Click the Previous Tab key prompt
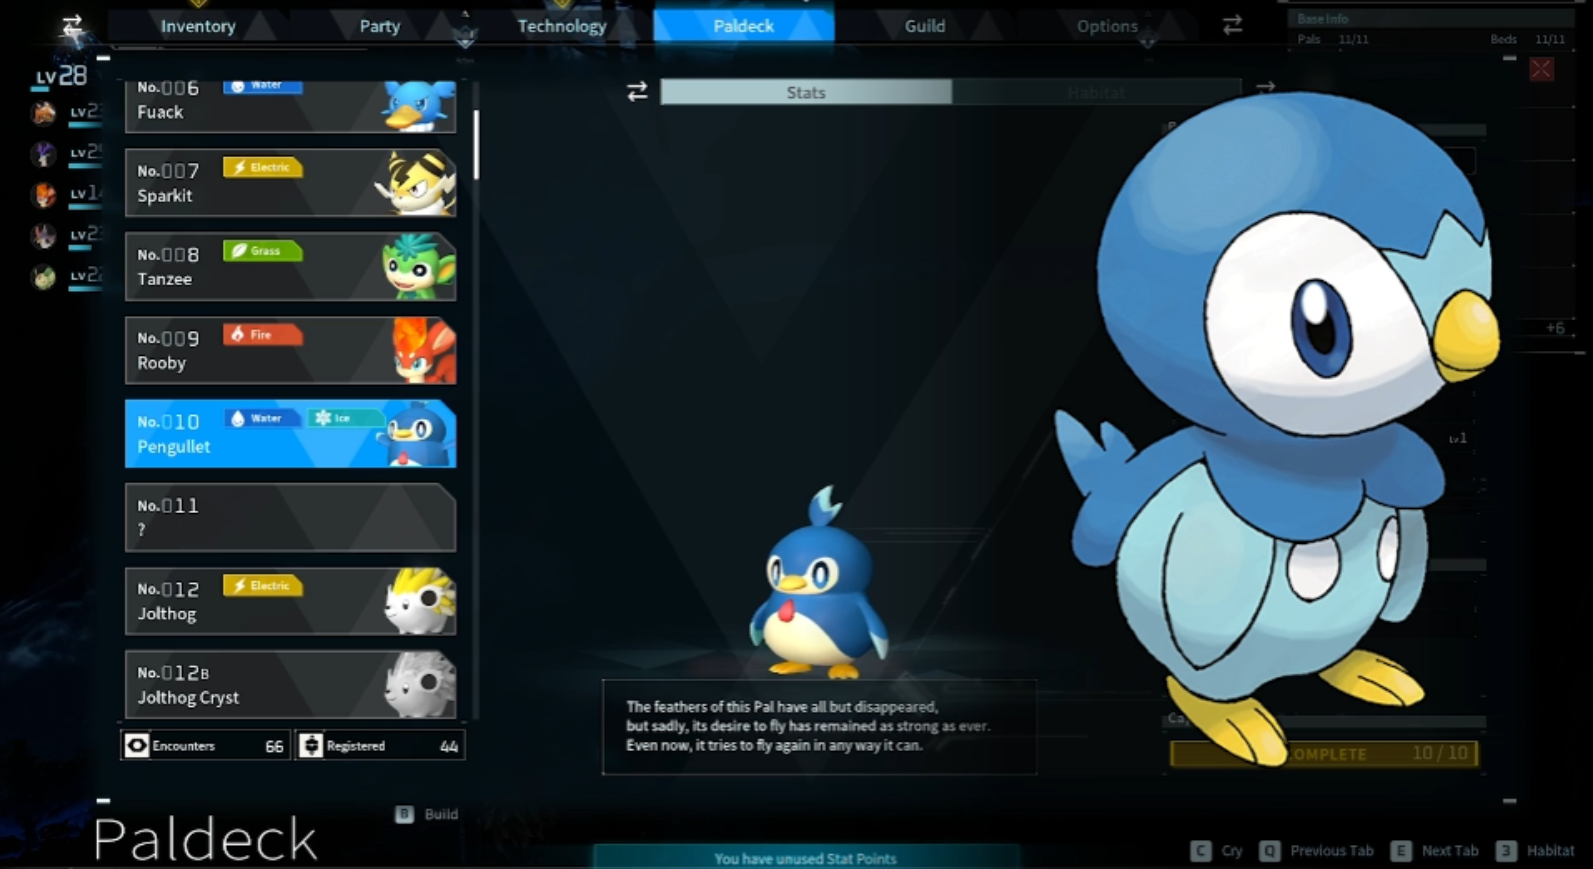The image size is (1593, 869). pyautogui.click(x=1317, y=851)
